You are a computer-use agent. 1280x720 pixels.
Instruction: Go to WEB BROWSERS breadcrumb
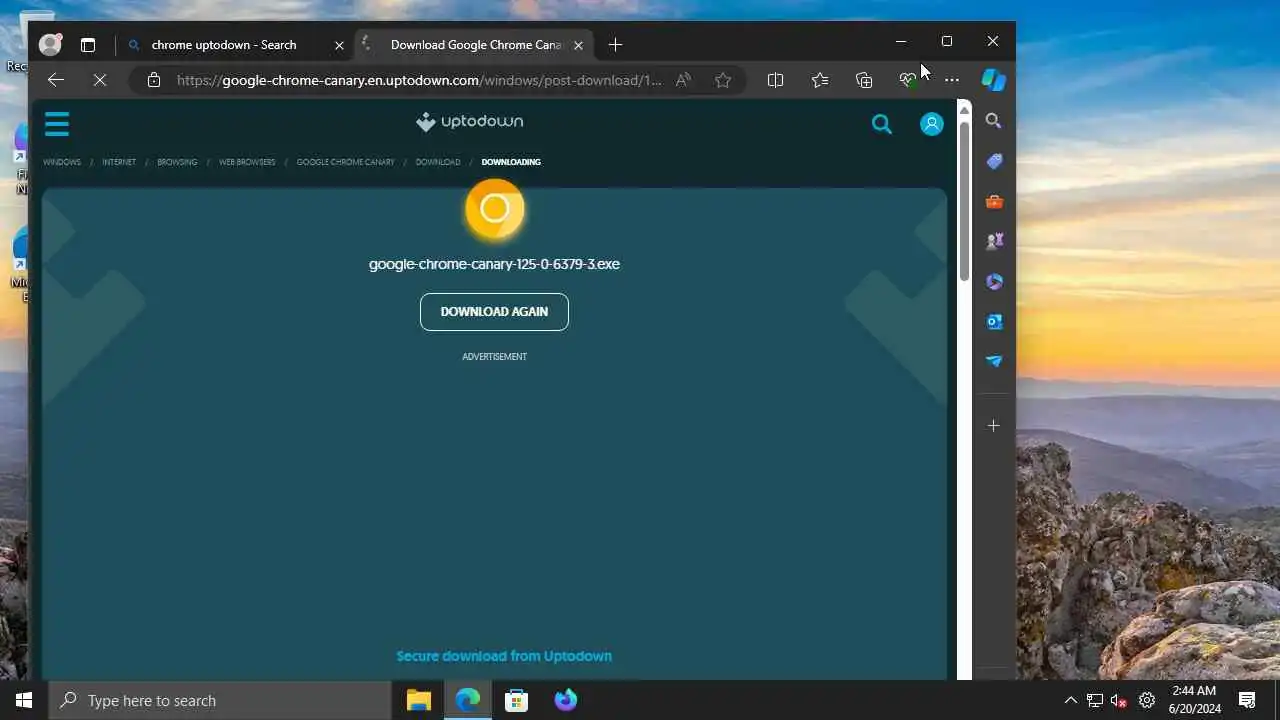coord(247,162)
